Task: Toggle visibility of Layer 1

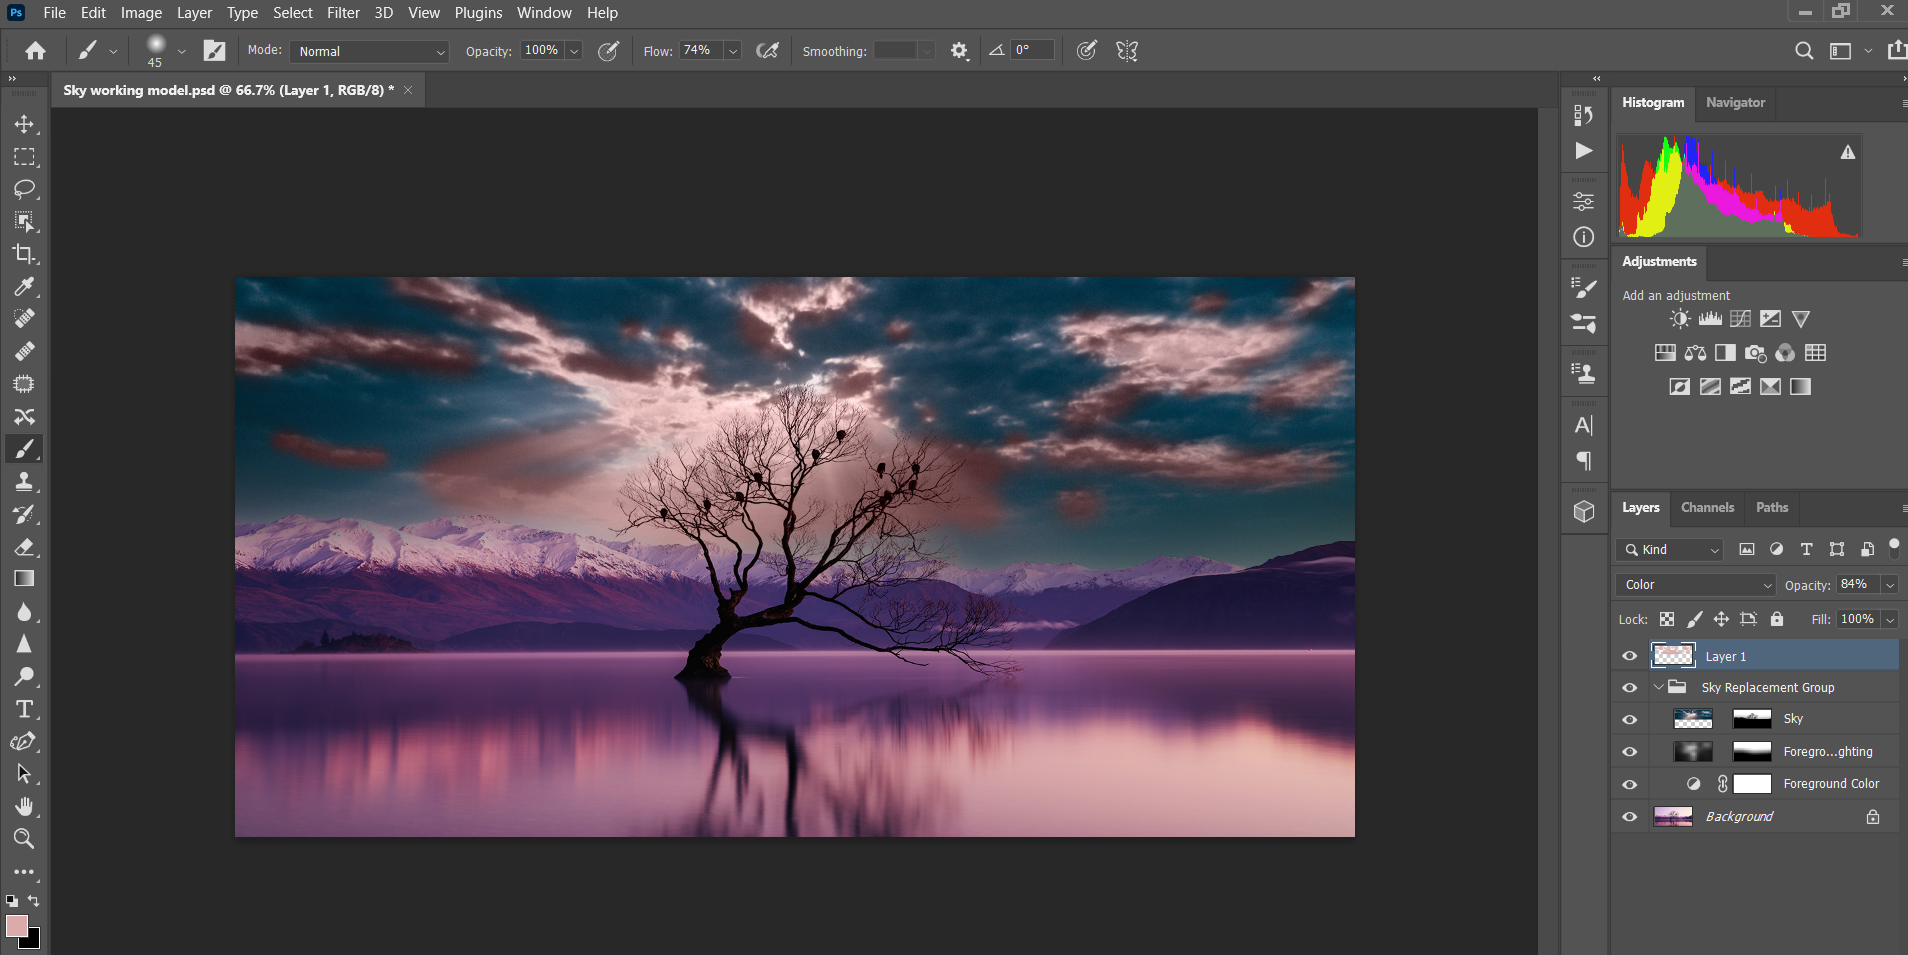Action: tap(1629, 656)
